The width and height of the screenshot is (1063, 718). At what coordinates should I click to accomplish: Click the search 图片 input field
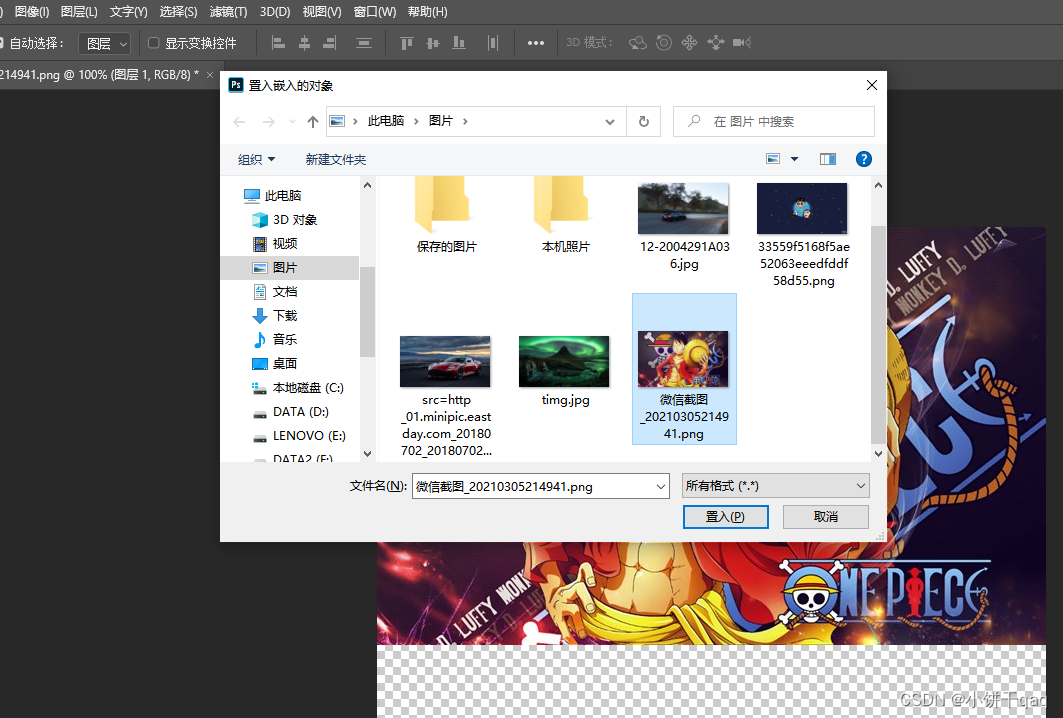[x=774, y=121]
